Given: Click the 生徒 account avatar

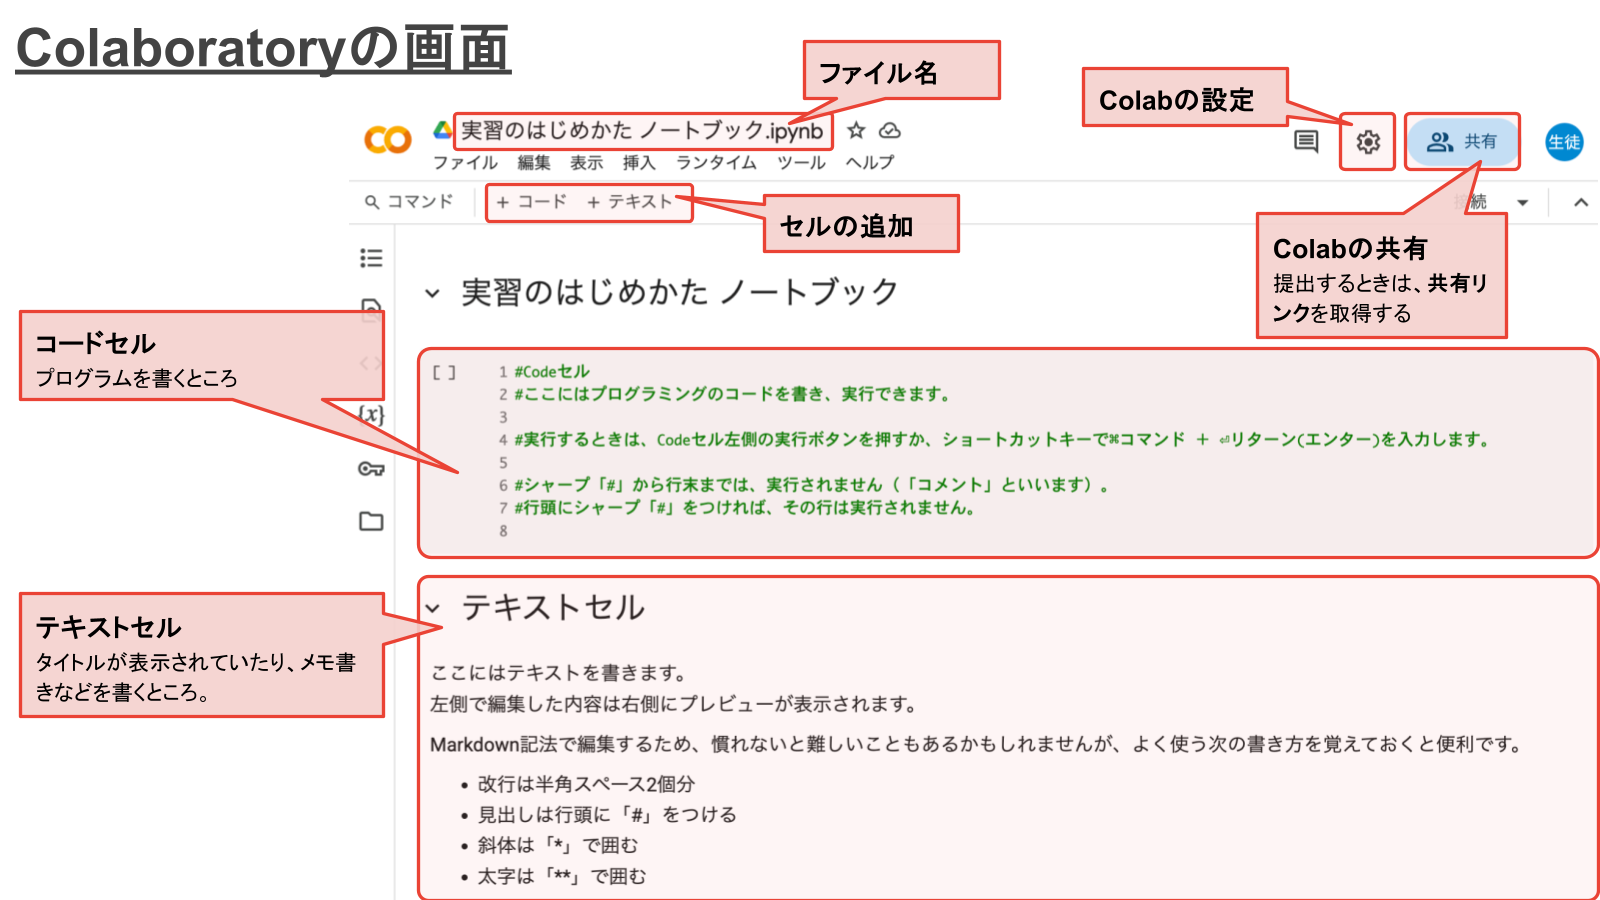Looking at the screenshot, I should 1564,142.
